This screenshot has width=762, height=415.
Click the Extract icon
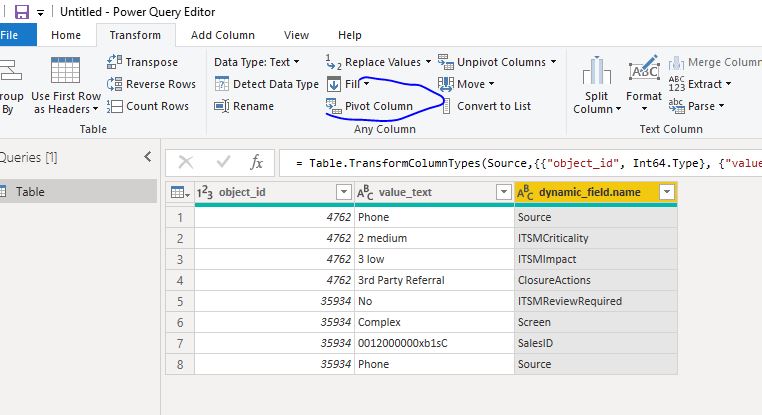(676, 84)
